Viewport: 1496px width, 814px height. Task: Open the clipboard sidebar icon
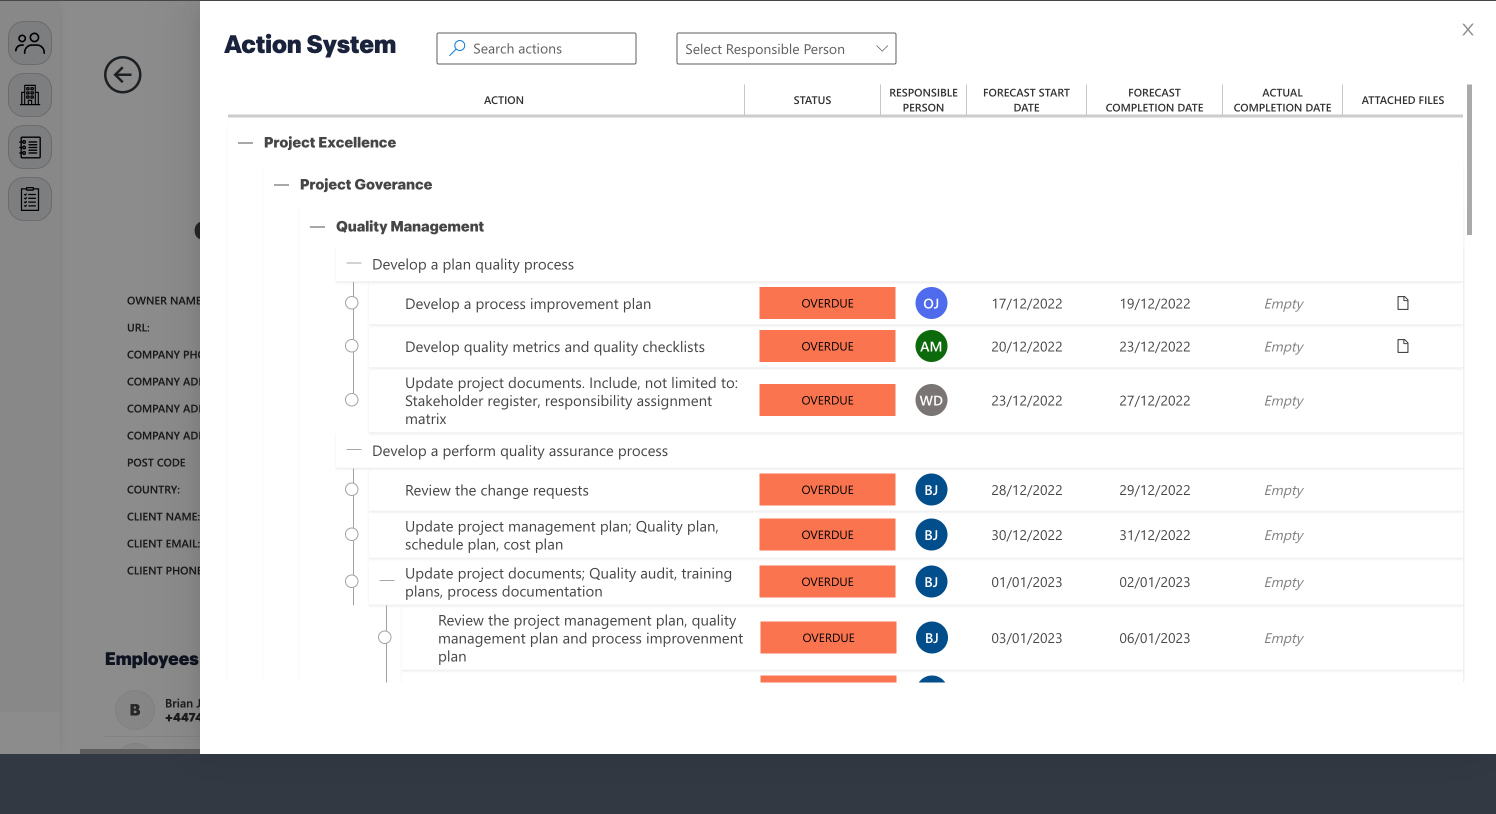[30, 199]
